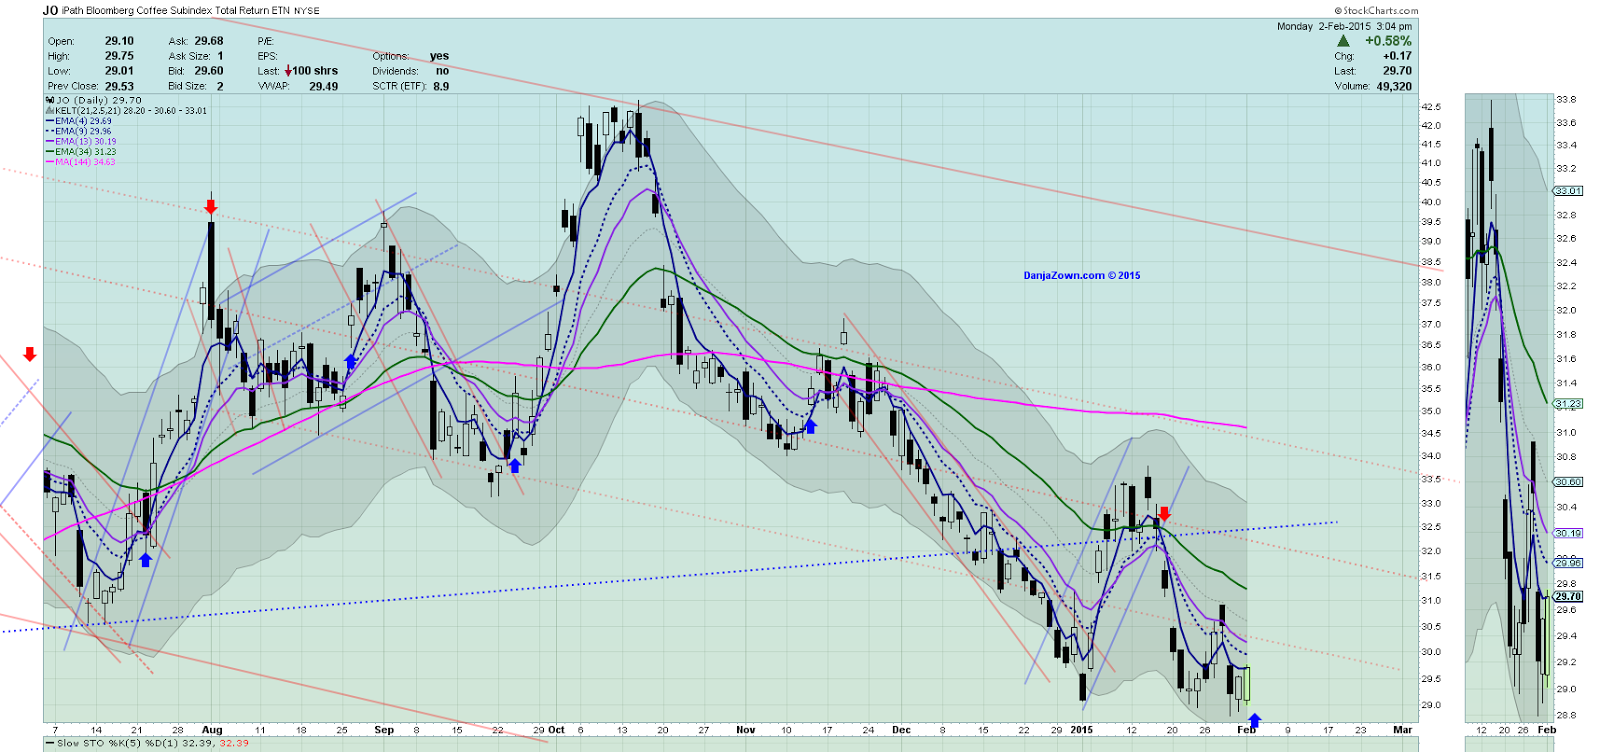Click the JO ticker symbol in the title
1600x752 pixels.
point(50,10)
